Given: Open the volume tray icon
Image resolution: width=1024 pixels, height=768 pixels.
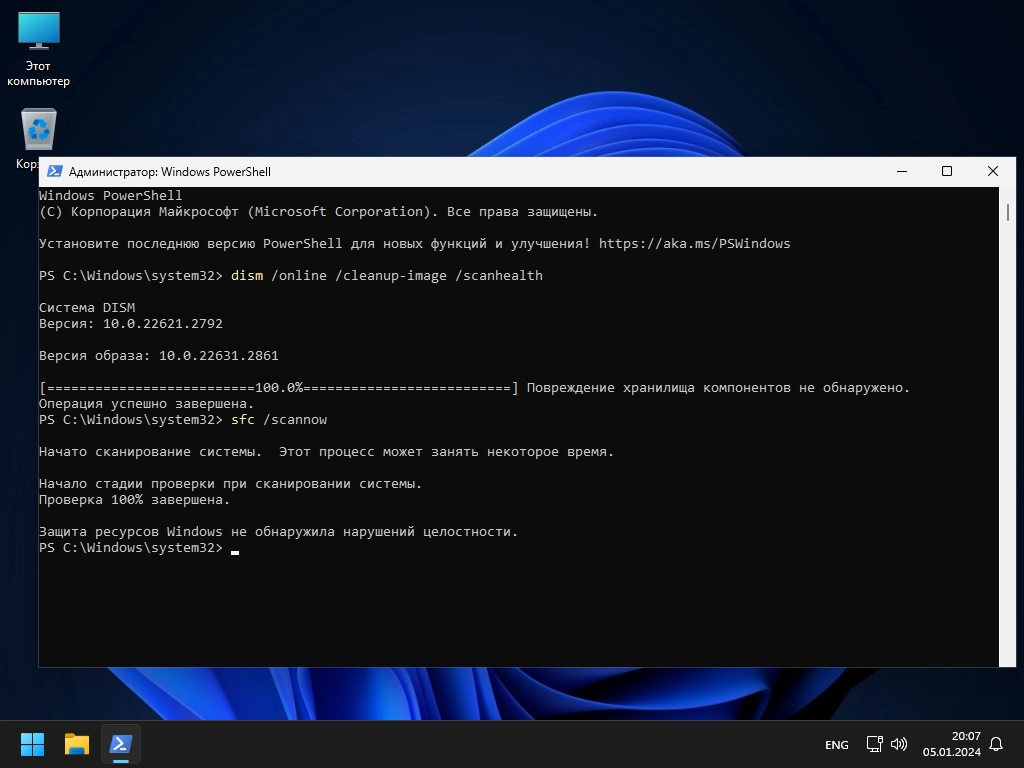Looking at the screenshot, I should pos(899,744).
